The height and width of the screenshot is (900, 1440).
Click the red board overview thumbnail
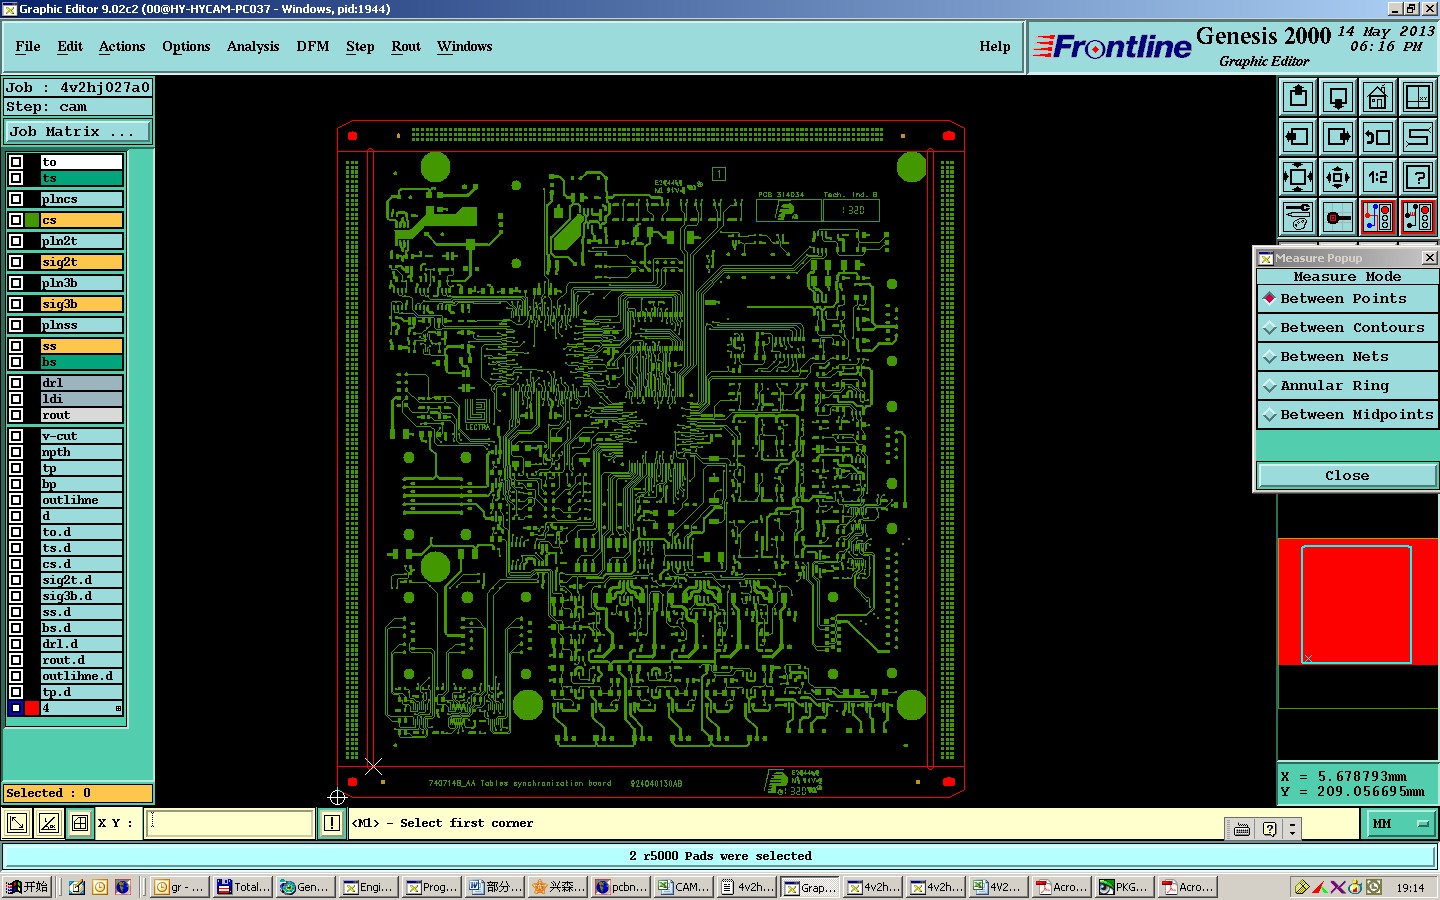coord(1357,602)
